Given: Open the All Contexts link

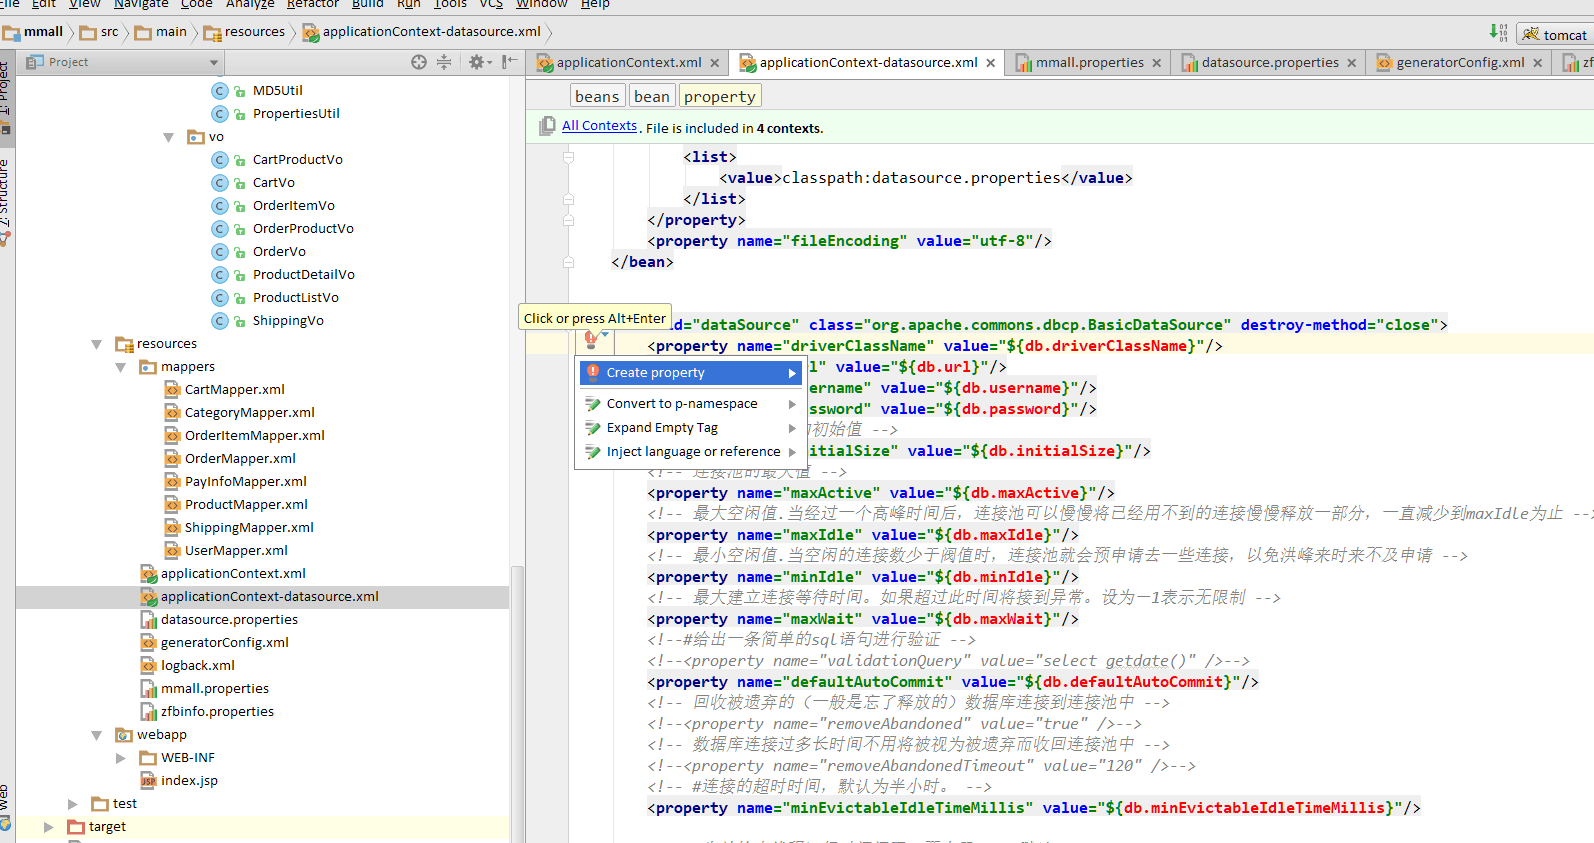Looking at the screenshot, I should coord(599,126).
